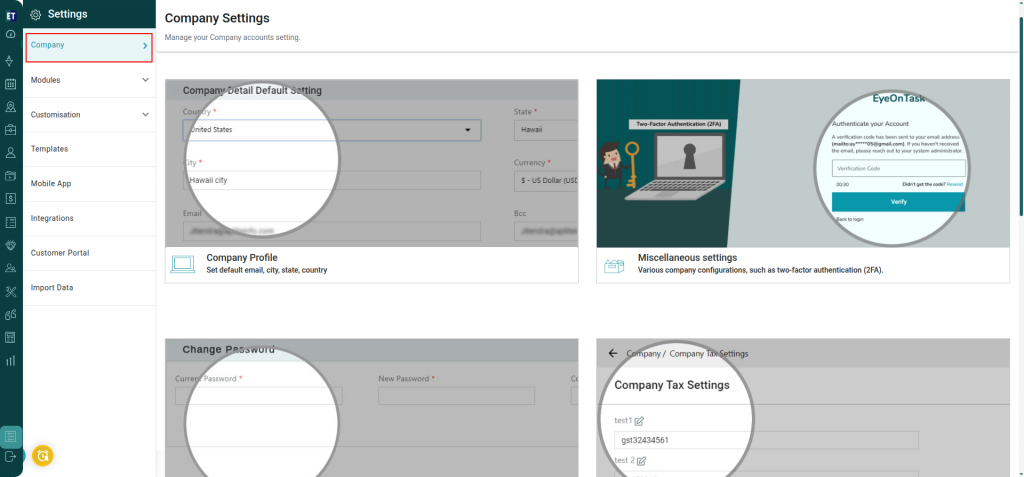The image size is (1024, 477).
Task: Open the Customer Portal settings
Action: [x=89, y=253]
